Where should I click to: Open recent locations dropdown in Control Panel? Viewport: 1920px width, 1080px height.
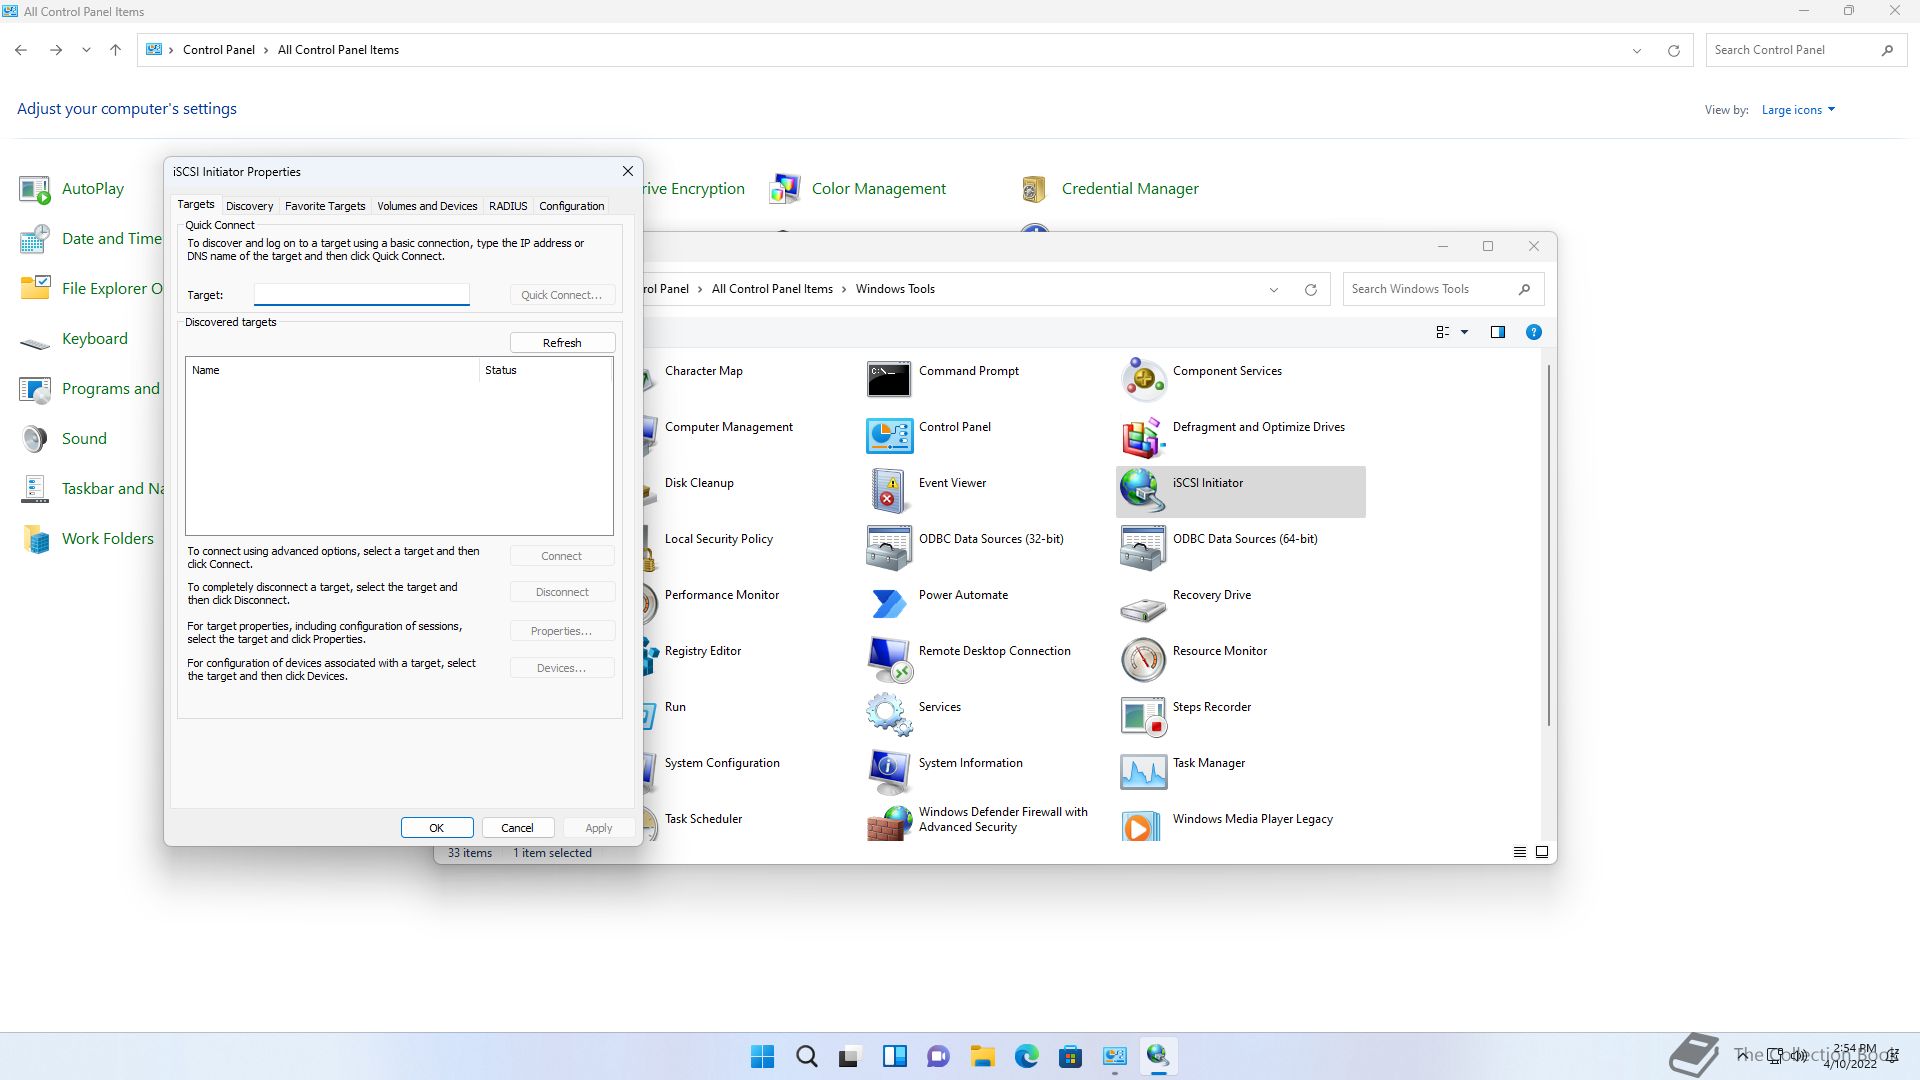pos(86,50)
